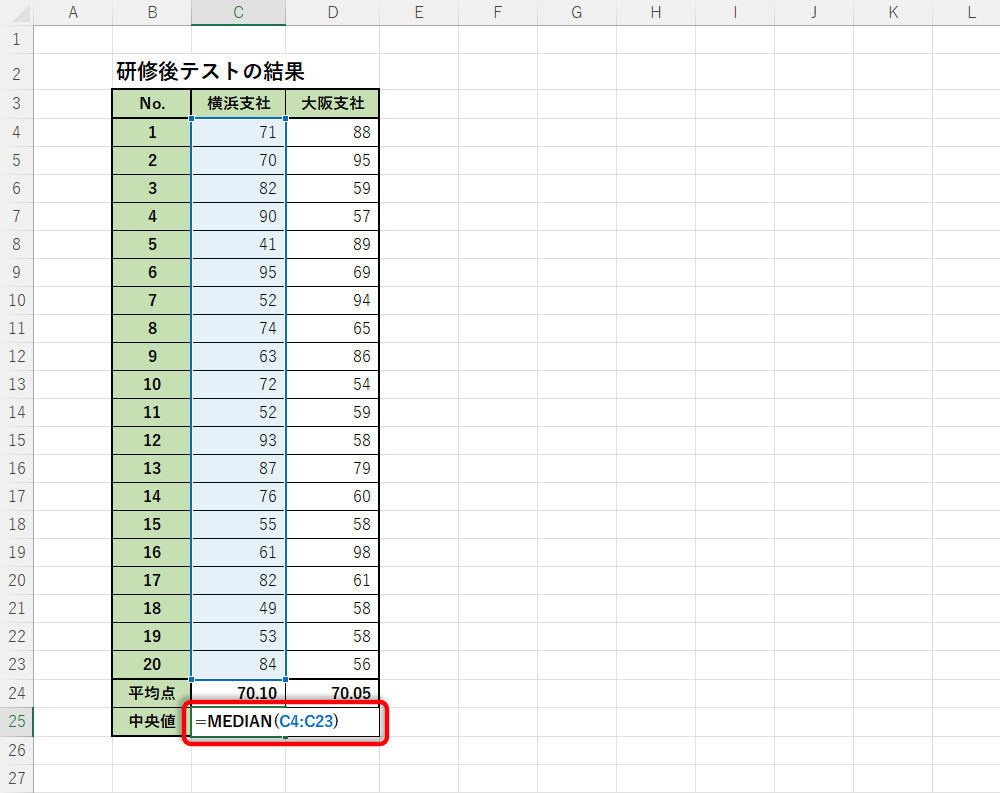Click the No. header cell
This screenshot has height=793, width=1000.
(151, 104)
